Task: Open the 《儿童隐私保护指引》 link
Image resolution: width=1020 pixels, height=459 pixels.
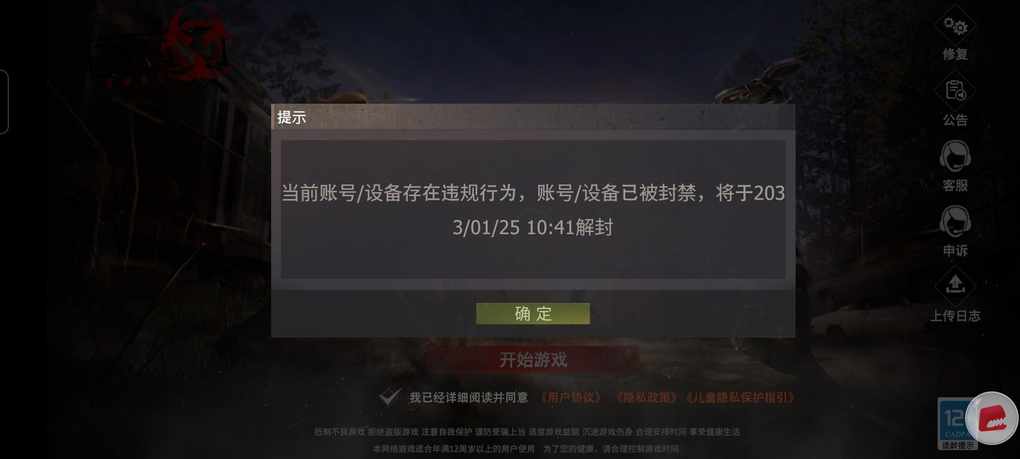Action: 741,397
